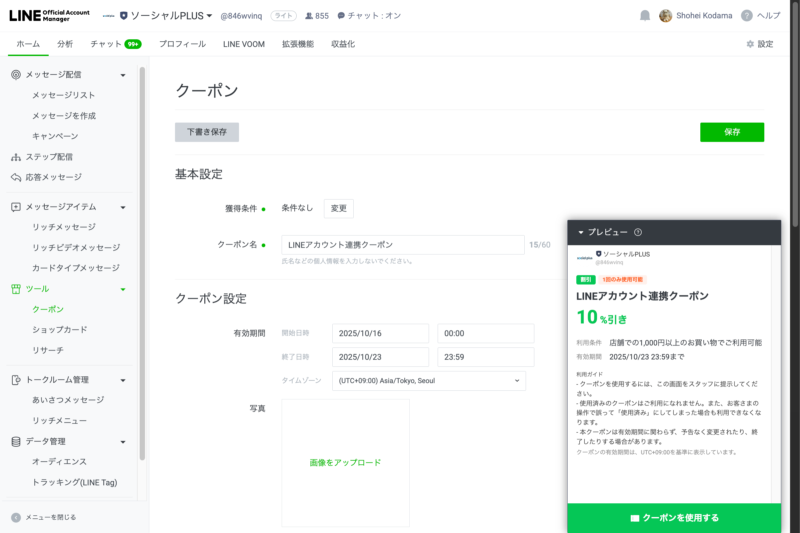Open メッセージを作成 in sidebar
The width and height of the screenshot is (800, 533).
coord(64,116)
